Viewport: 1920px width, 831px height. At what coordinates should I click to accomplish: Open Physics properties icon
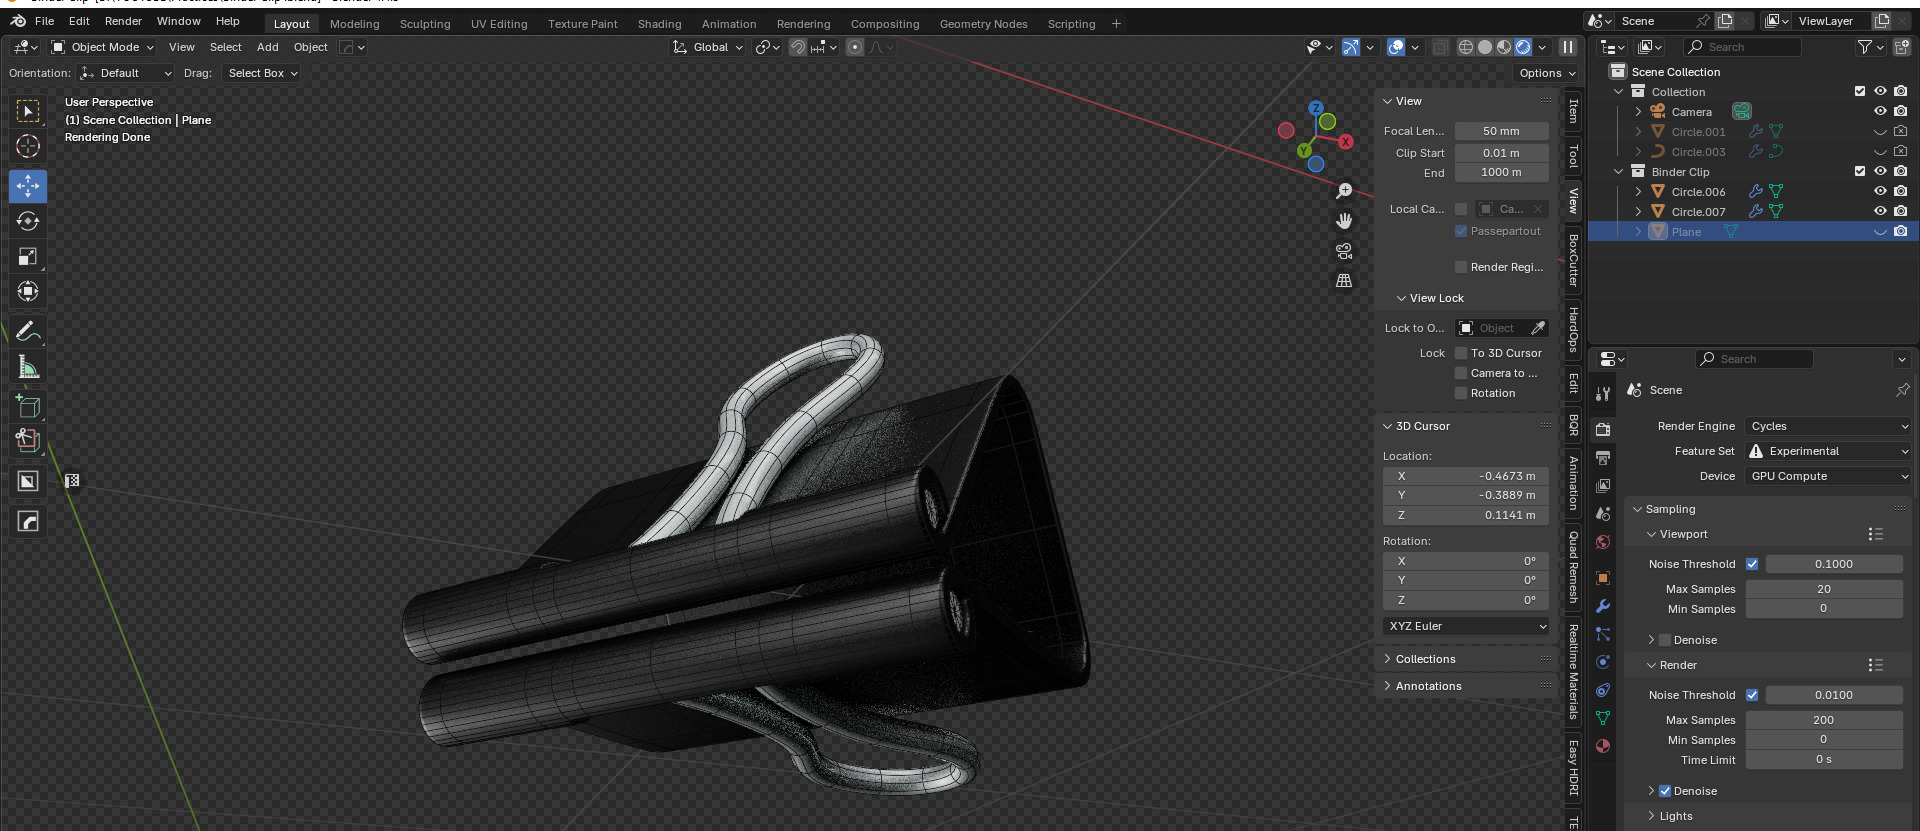click(x=1603, y=662)
